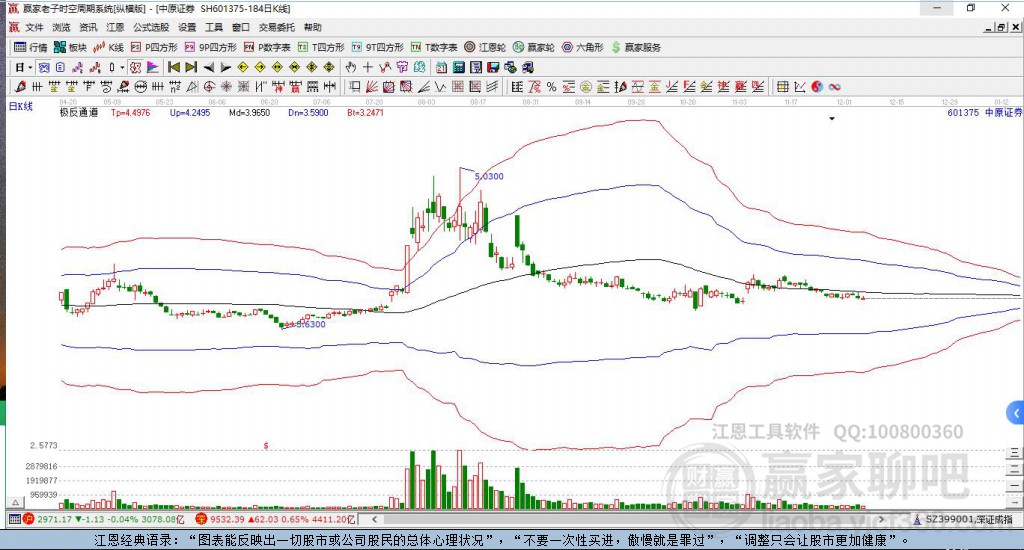Click the 5.0300 high price marker
Image resolution: width=1024 pixels, height=550 pixels.
(x=489, y=176)
